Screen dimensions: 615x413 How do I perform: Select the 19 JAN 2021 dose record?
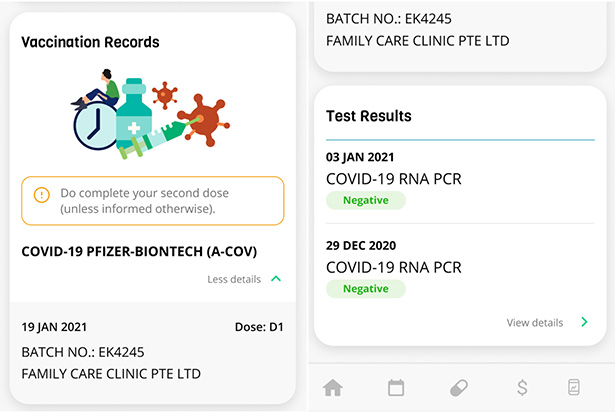(x=153, y=350)
